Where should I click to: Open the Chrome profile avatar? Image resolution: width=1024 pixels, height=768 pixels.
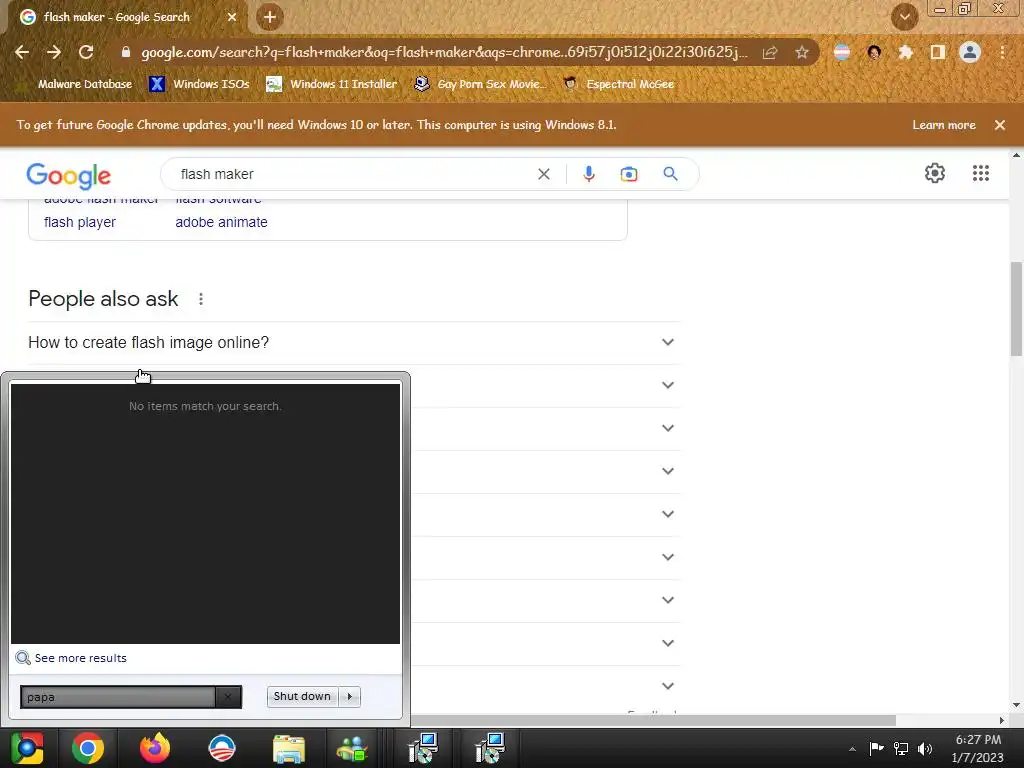970,52
